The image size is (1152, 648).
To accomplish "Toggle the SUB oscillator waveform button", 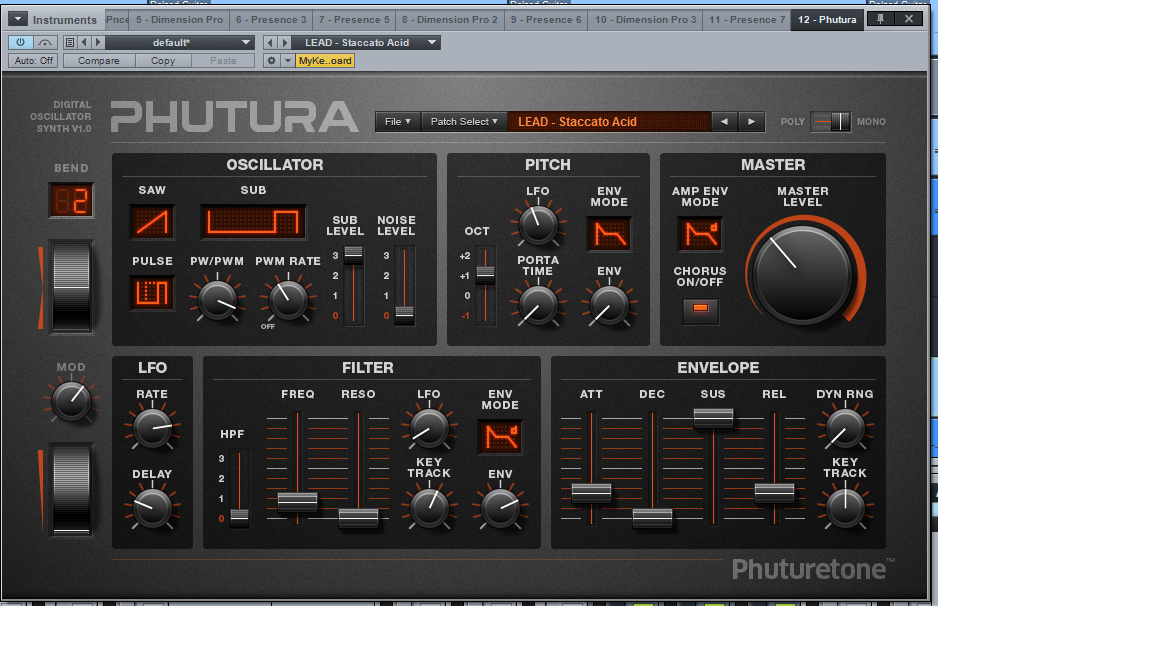I will tap(253, 222).
